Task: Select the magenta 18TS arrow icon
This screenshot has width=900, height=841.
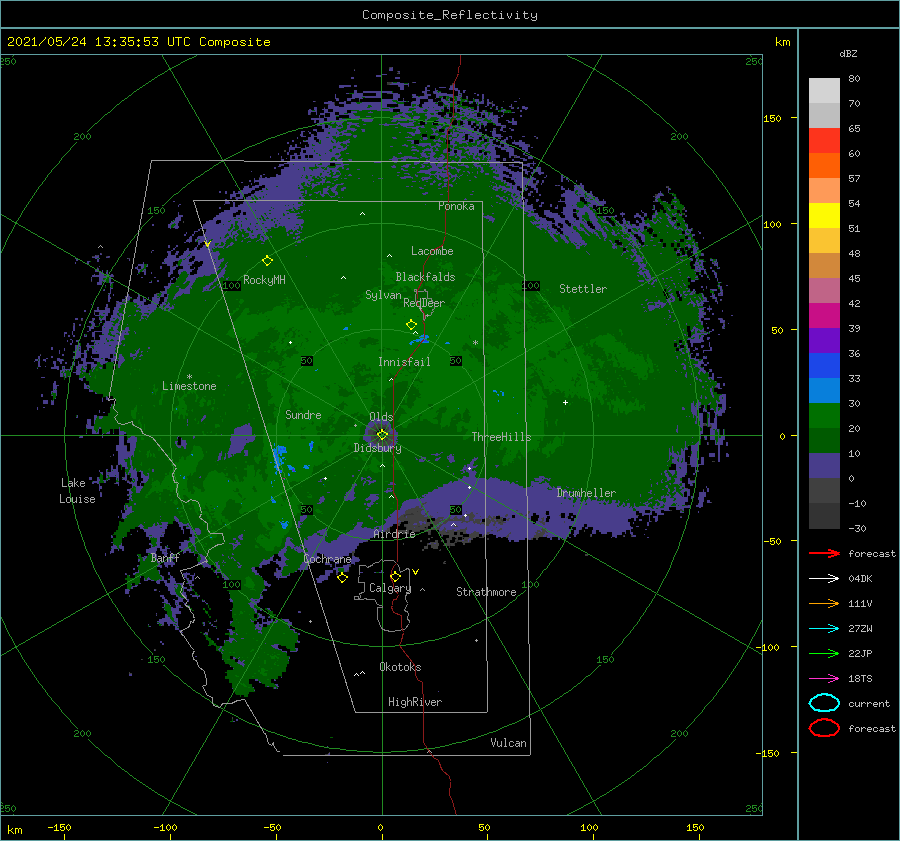Action: [x=824, y=678]
